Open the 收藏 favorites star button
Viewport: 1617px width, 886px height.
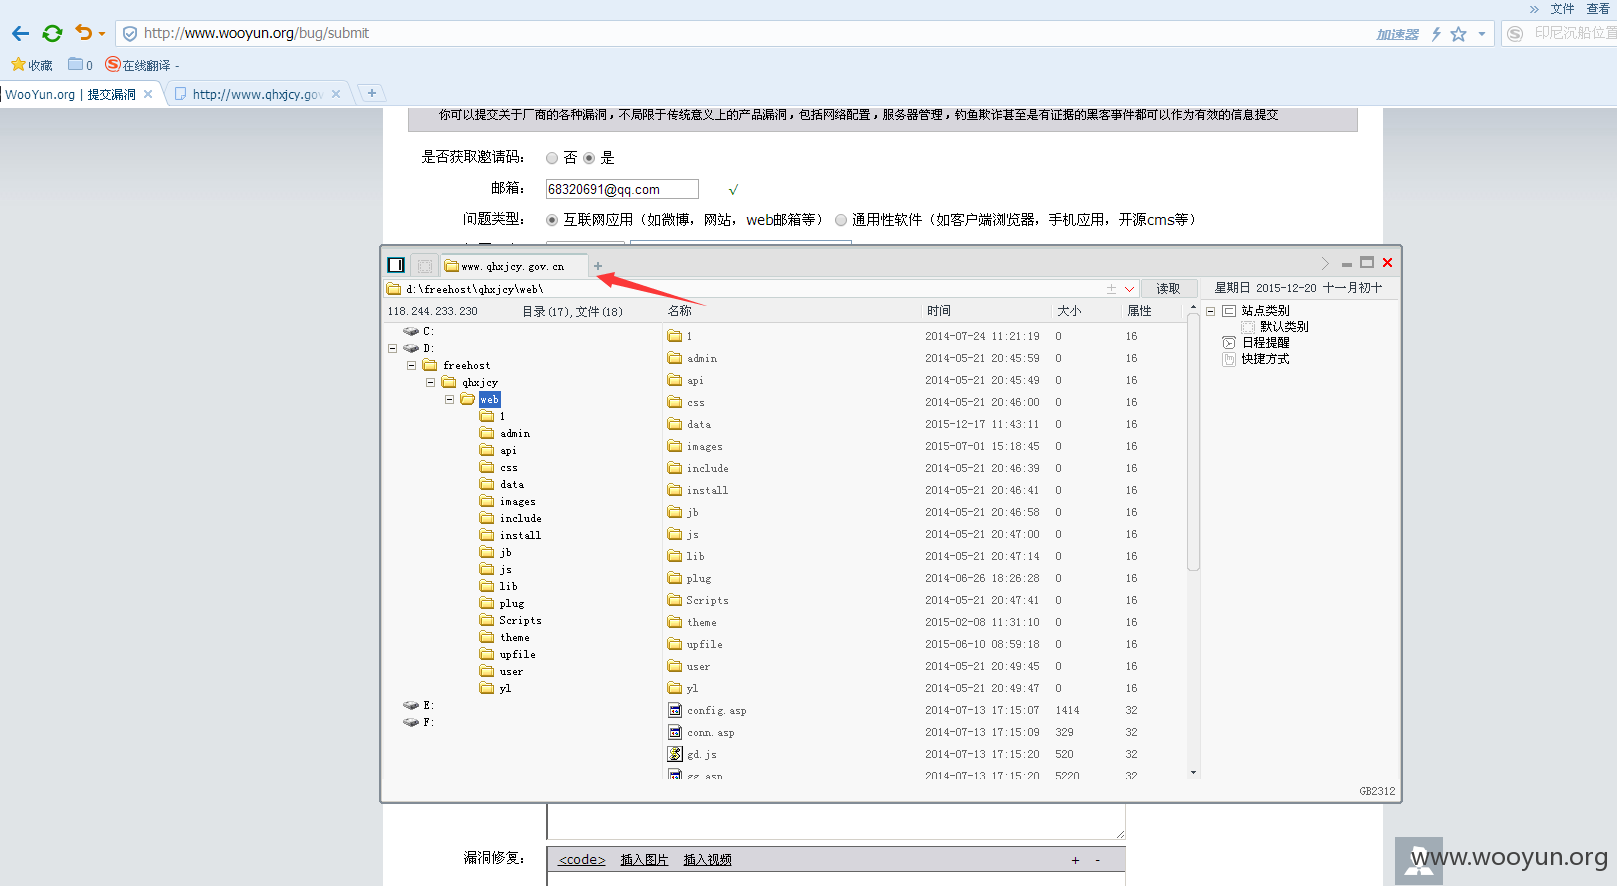(32, 65)
